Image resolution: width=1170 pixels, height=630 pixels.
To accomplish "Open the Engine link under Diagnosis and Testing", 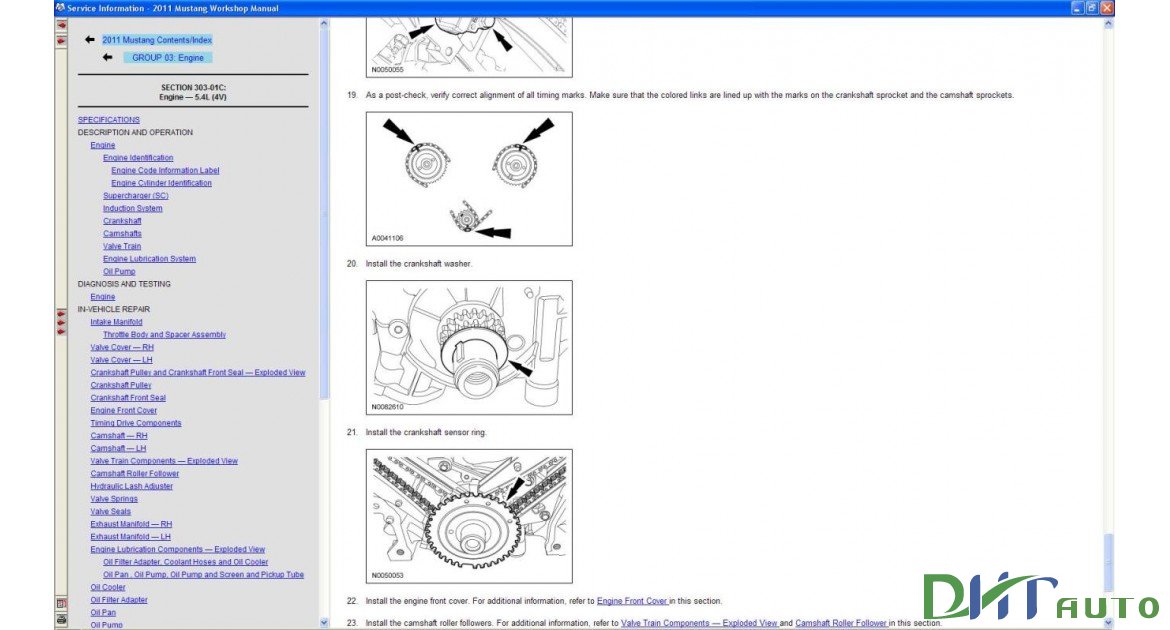I will (103, 296).
